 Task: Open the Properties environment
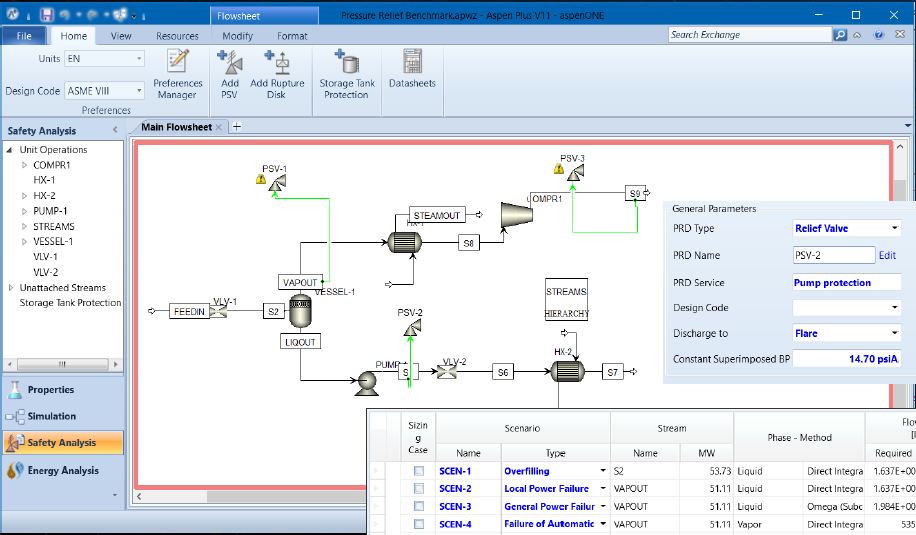(63, 390)
